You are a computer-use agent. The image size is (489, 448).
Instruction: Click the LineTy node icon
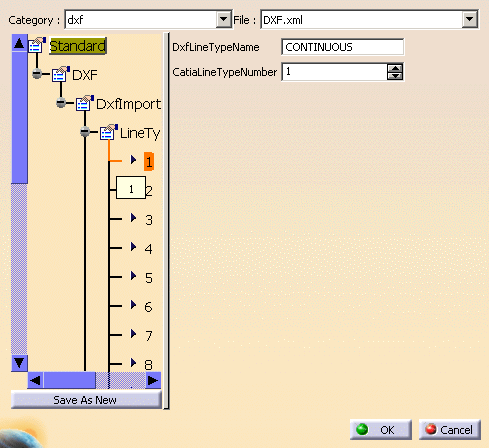(x=109, y=132)
